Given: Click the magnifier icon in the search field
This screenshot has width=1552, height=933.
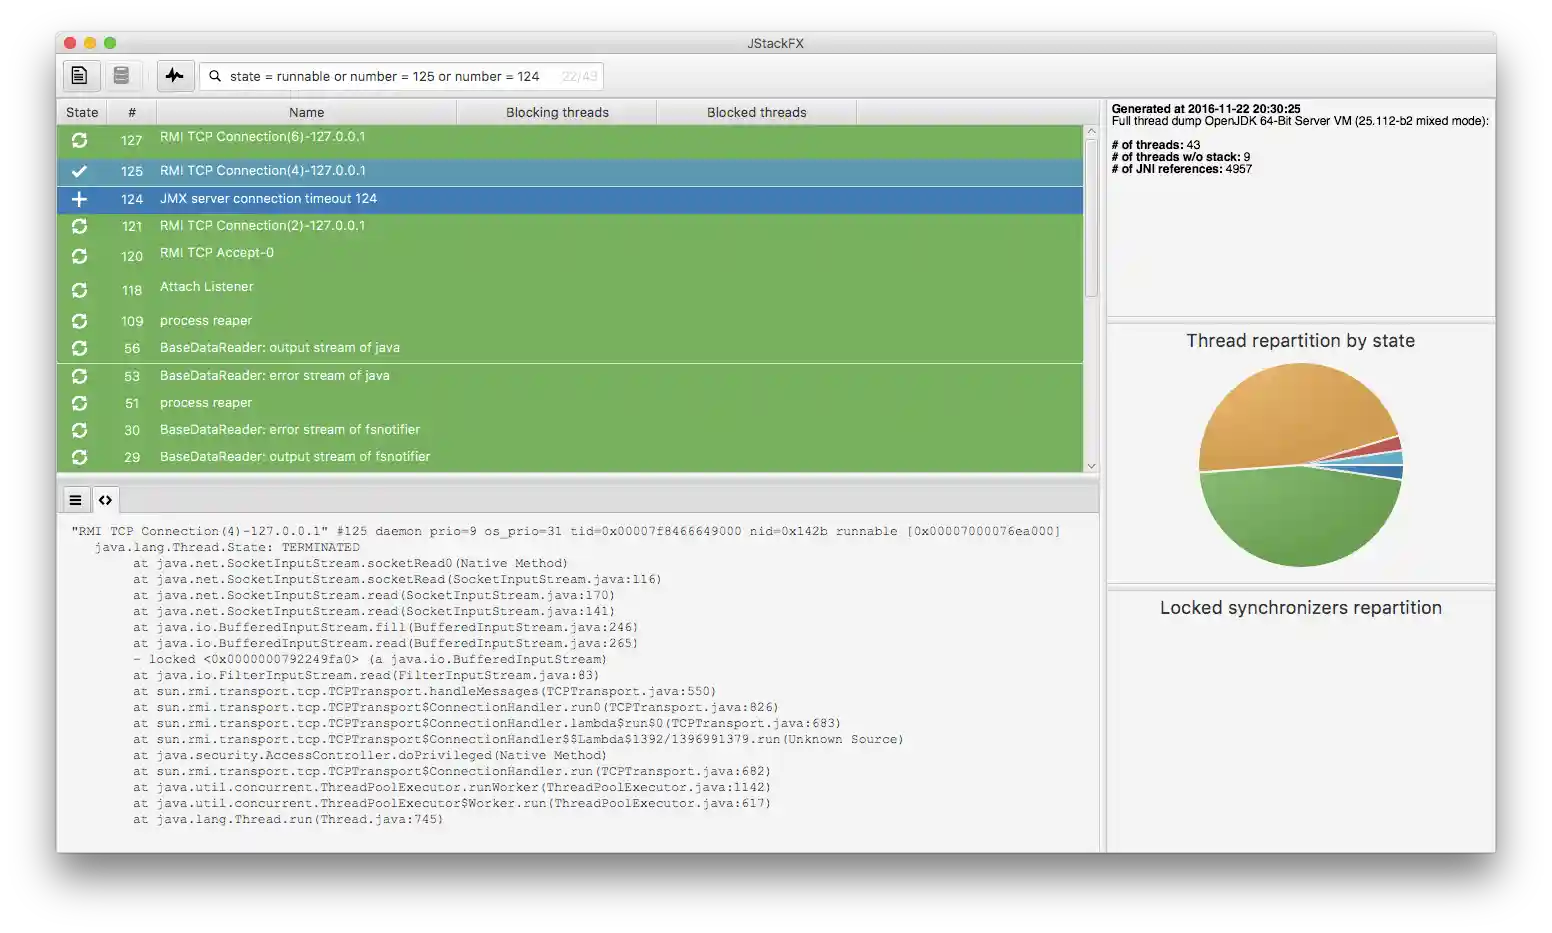Looking at the screenshot, I should pos(215,76).
